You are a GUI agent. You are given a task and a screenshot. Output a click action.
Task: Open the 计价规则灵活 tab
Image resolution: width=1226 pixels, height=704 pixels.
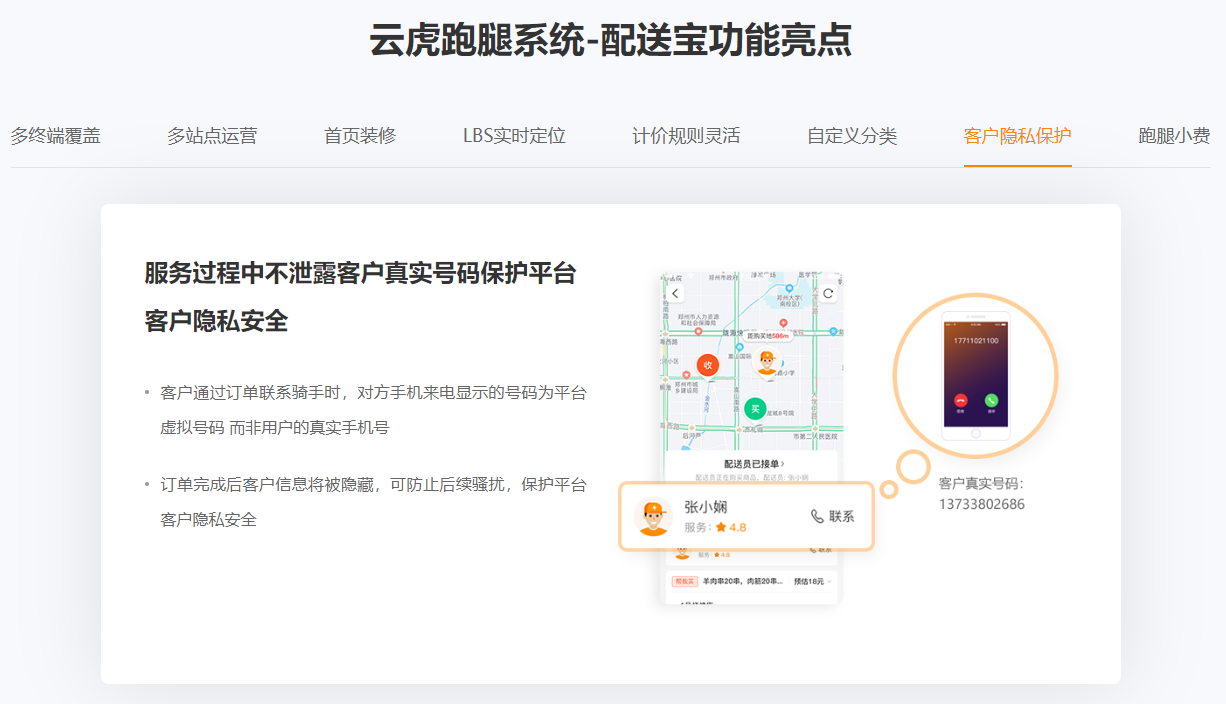(x=686, y=136)
